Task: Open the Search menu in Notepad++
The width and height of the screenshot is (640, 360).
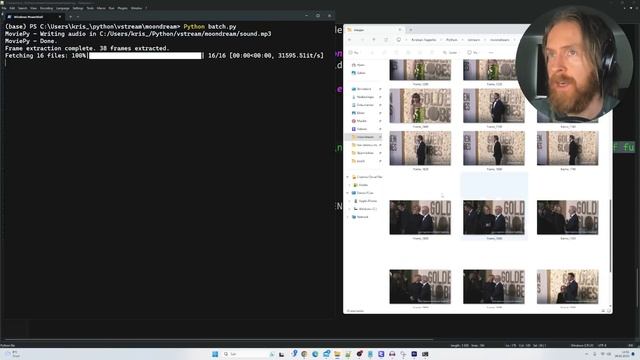Action: click(x=22, y=8)
